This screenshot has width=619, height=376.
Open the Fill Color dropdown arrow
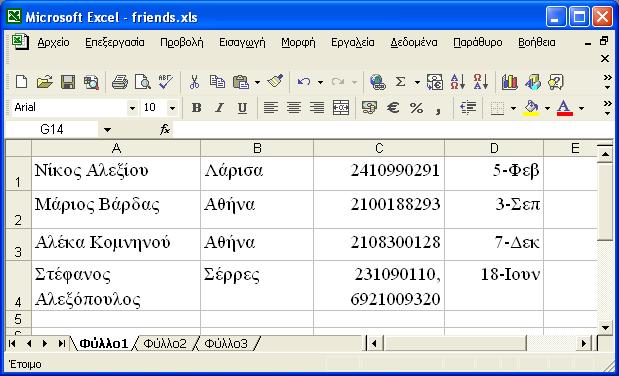547,108
